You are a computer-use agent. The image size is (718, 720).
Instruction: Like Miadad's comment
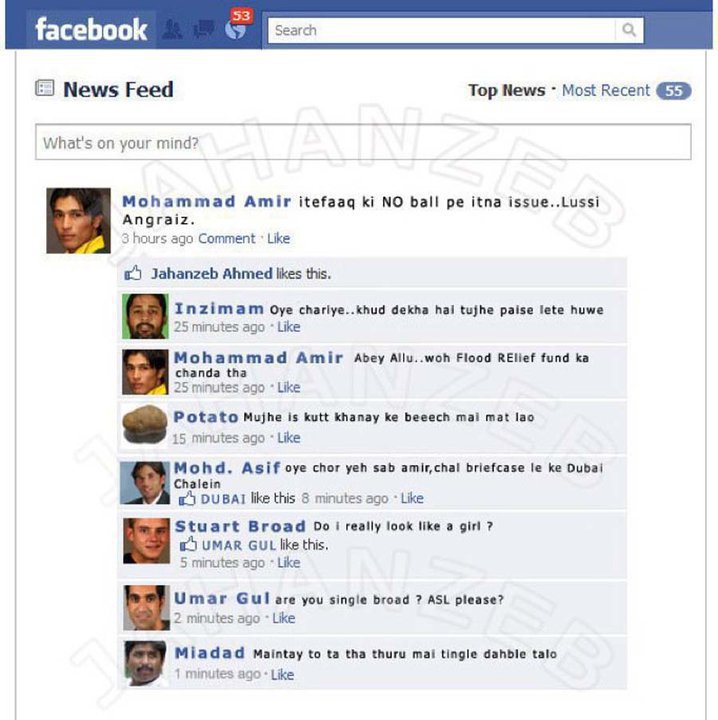282,675
